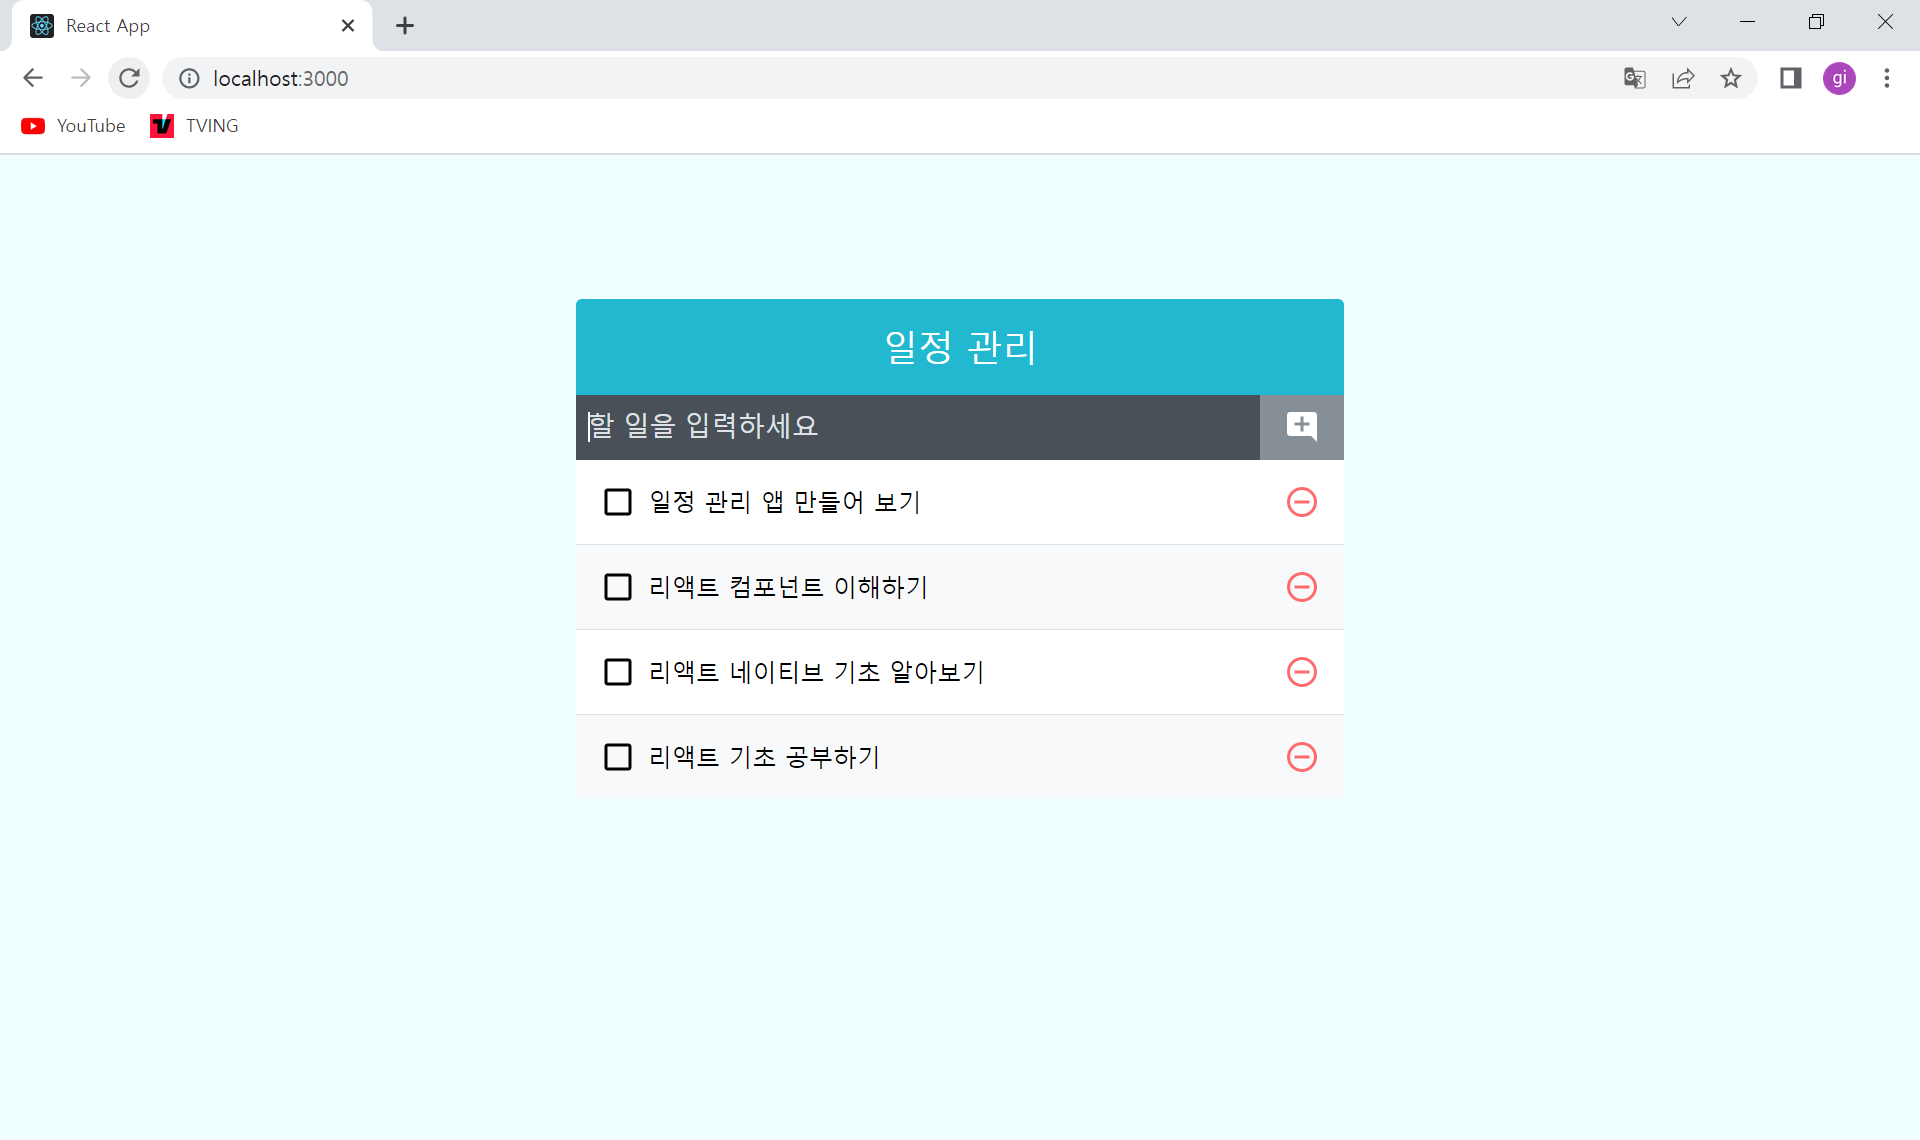Viewport: 1920px width, 1140px height.
Task: Open a new browser tab
Action: 405,26
